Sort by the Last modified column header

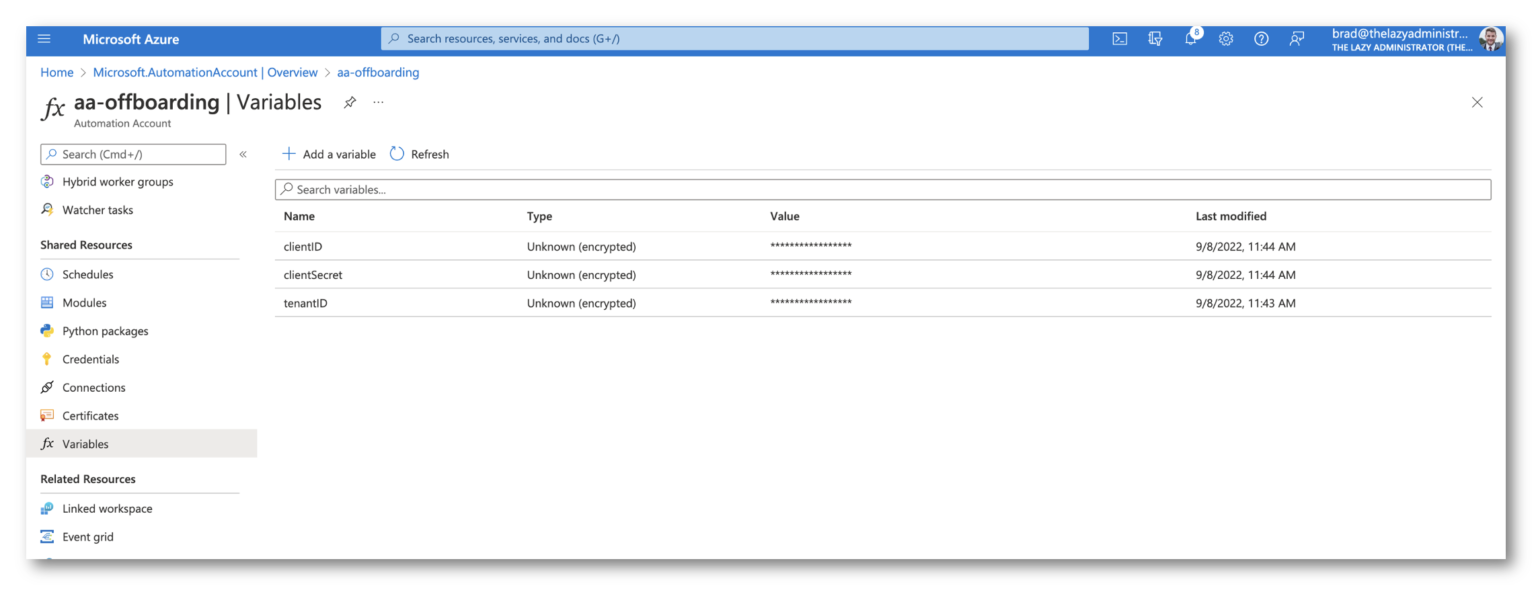[1231, 216]
